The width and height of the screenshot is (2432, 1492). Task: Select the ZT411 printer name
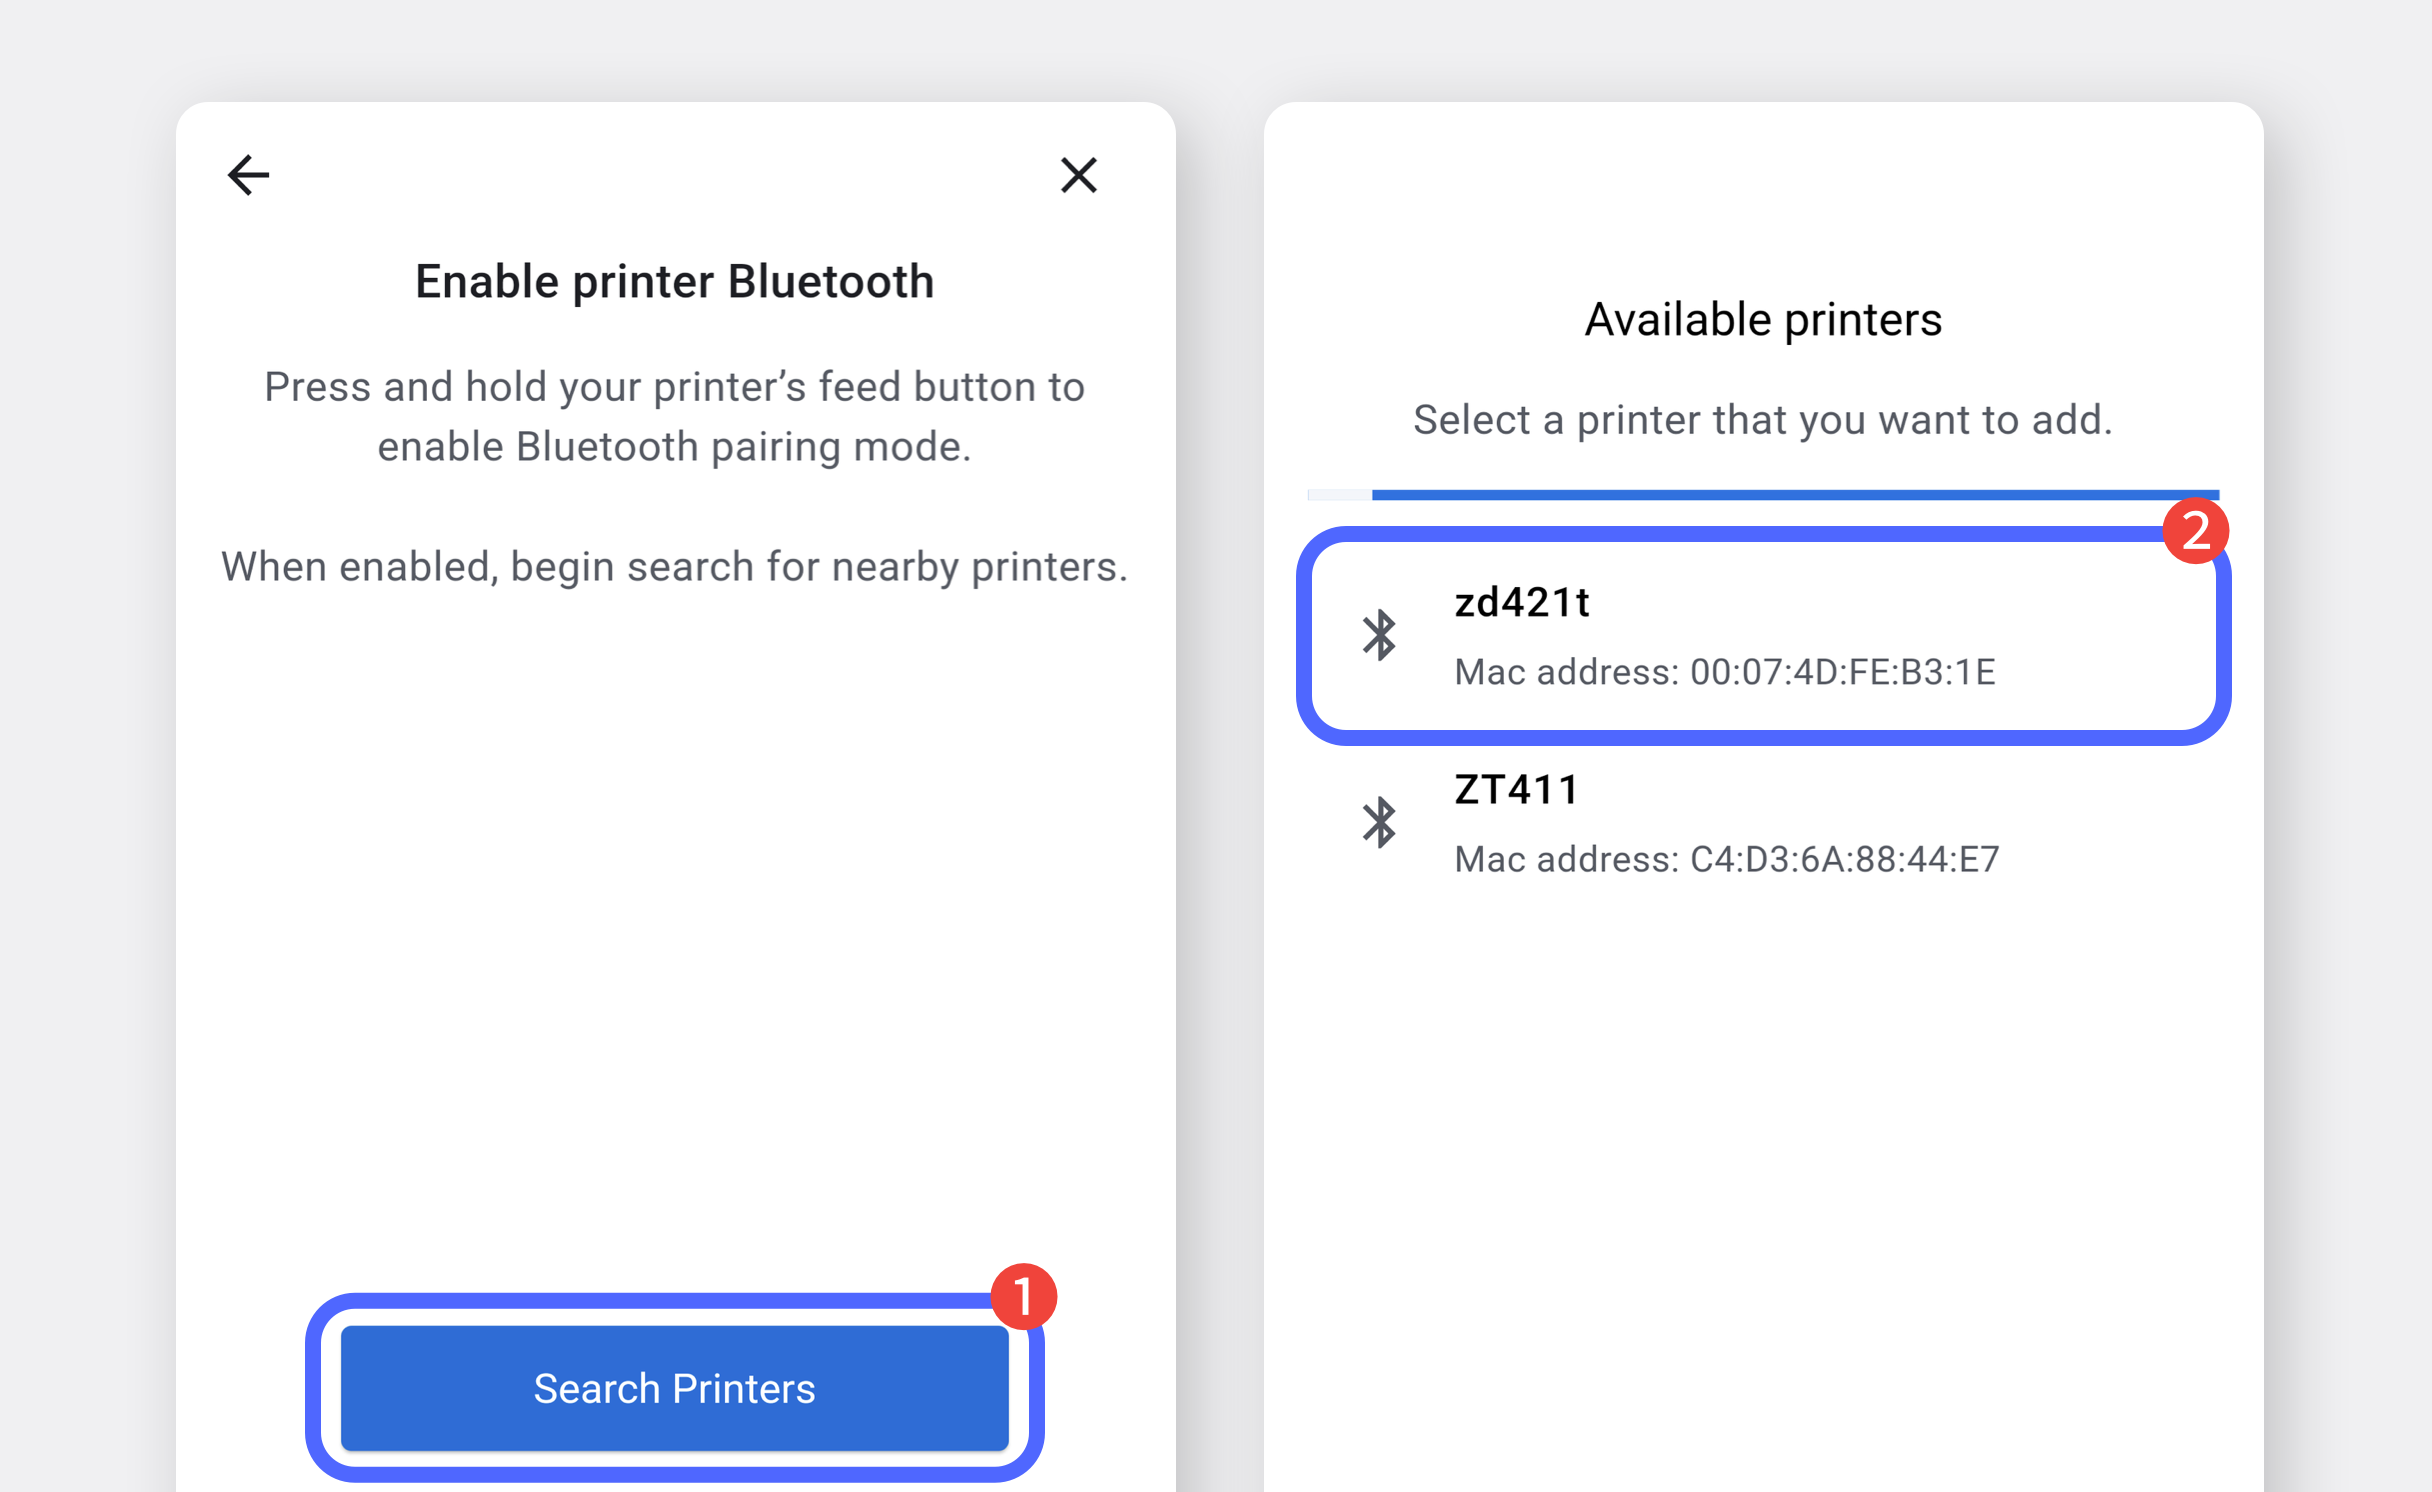1516,789
